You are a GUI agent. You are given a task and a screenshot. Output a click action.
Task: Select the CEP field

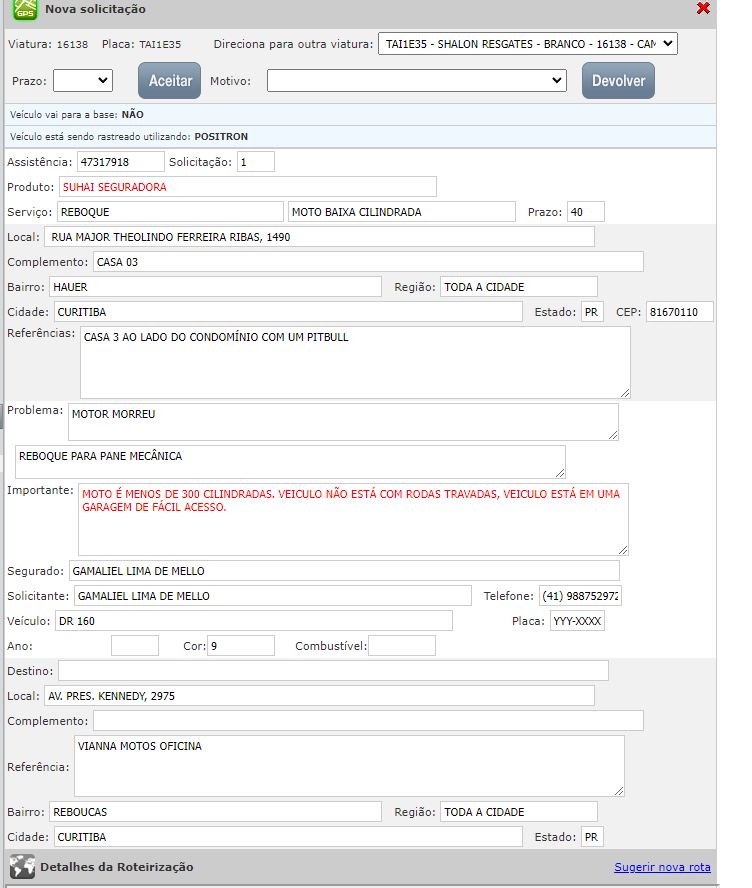[x=679, y=312]
